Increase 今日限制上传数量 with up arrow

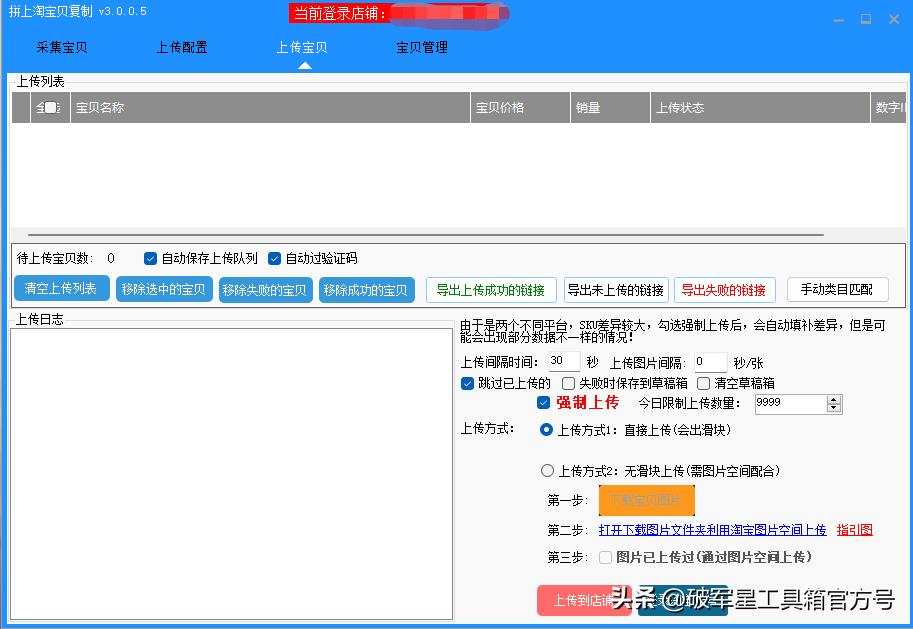(834, 399)
